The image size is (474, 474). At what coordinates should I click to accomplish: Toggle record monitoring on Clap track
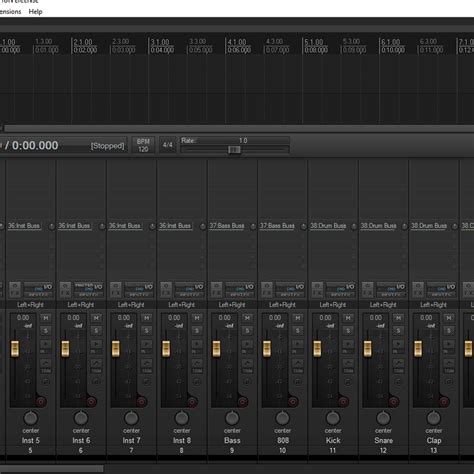(x=448, y=346)
